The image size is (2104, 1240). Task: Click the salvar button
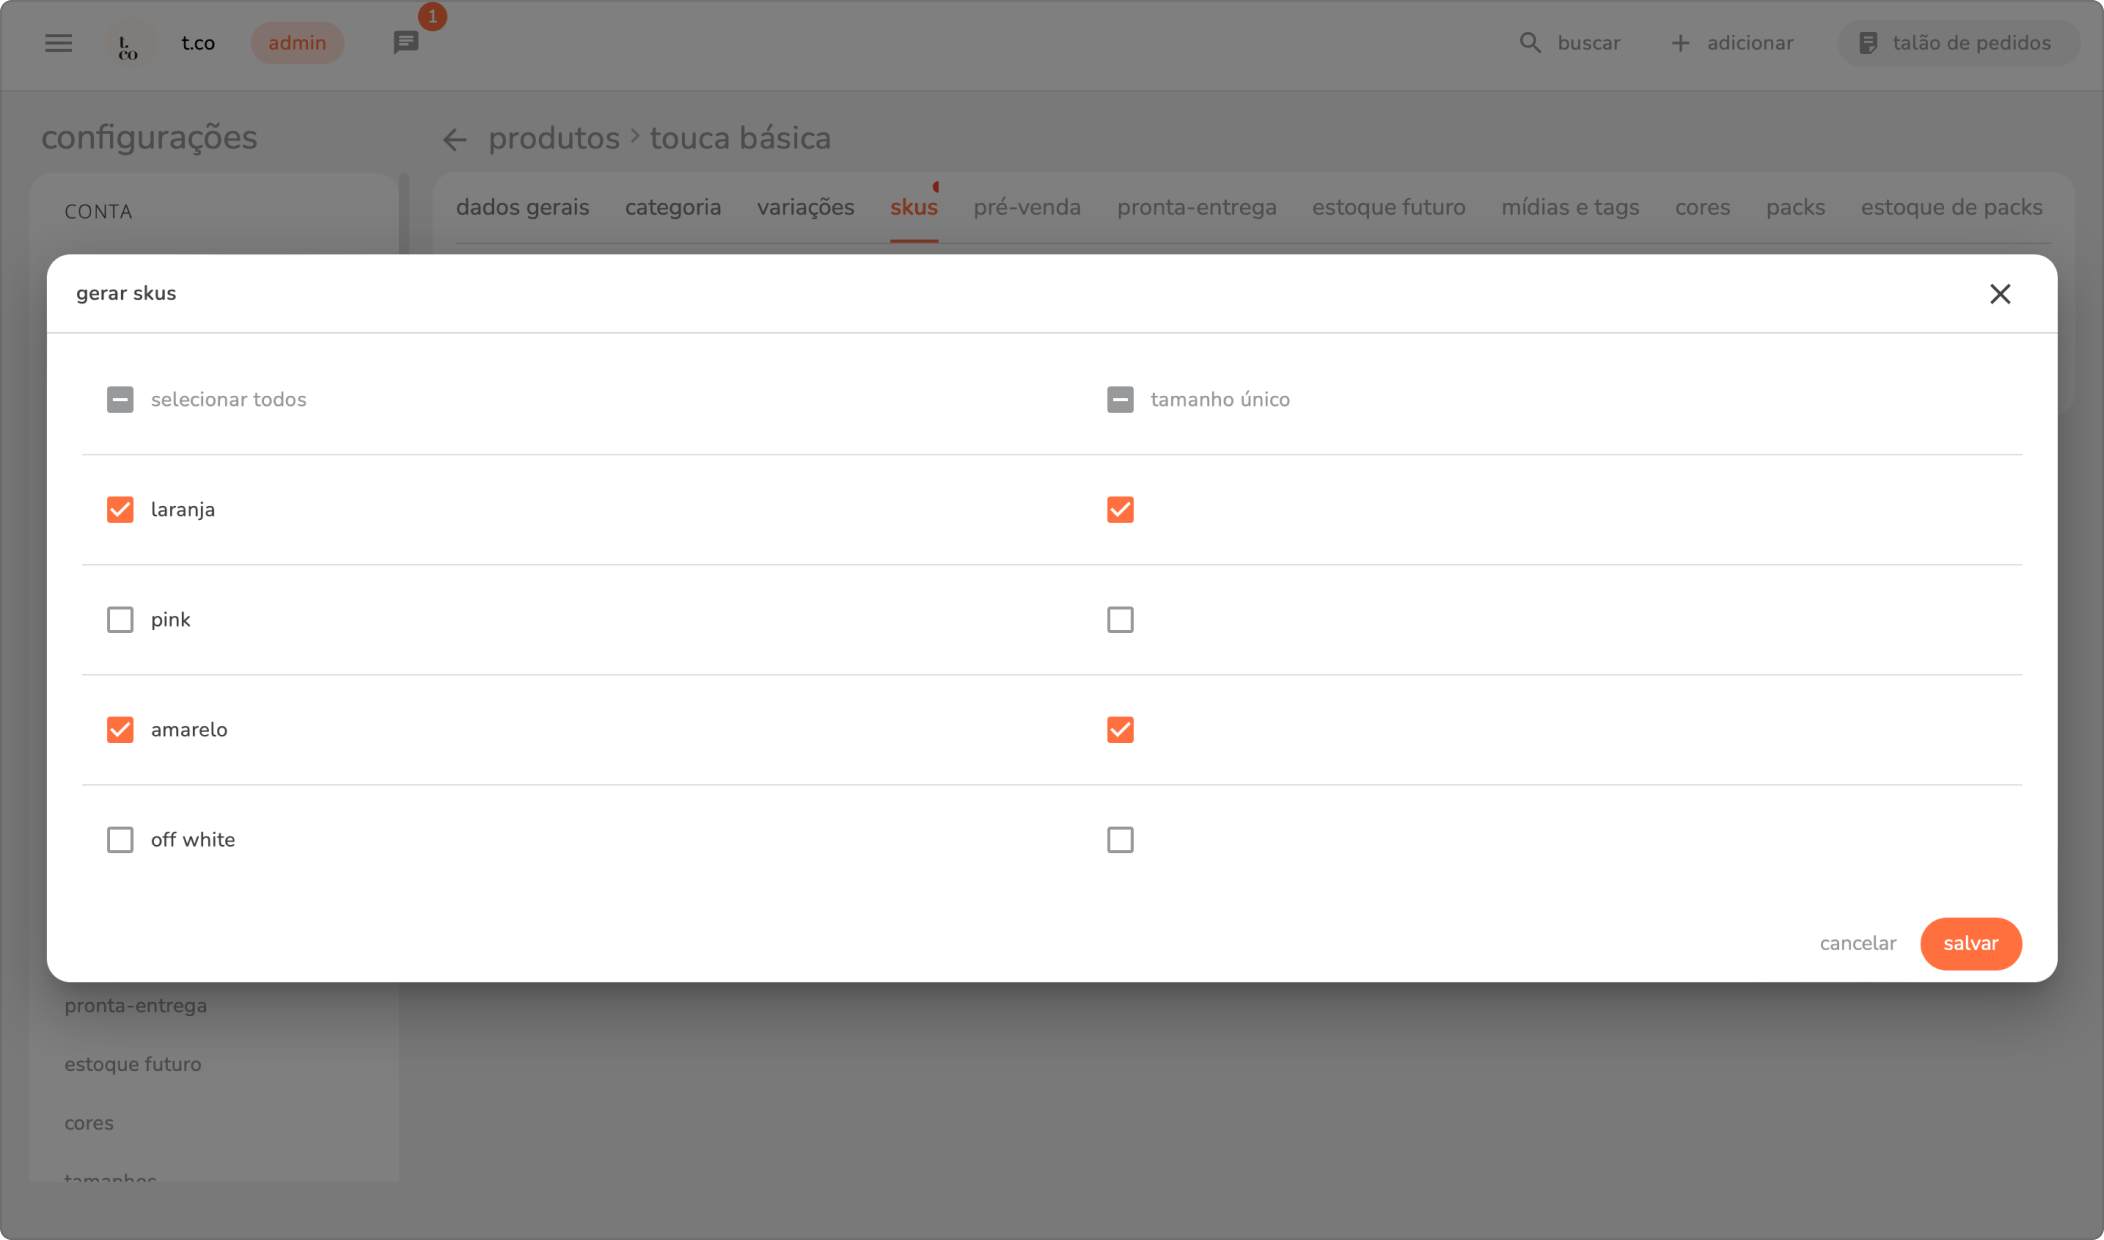point(1970,944)
